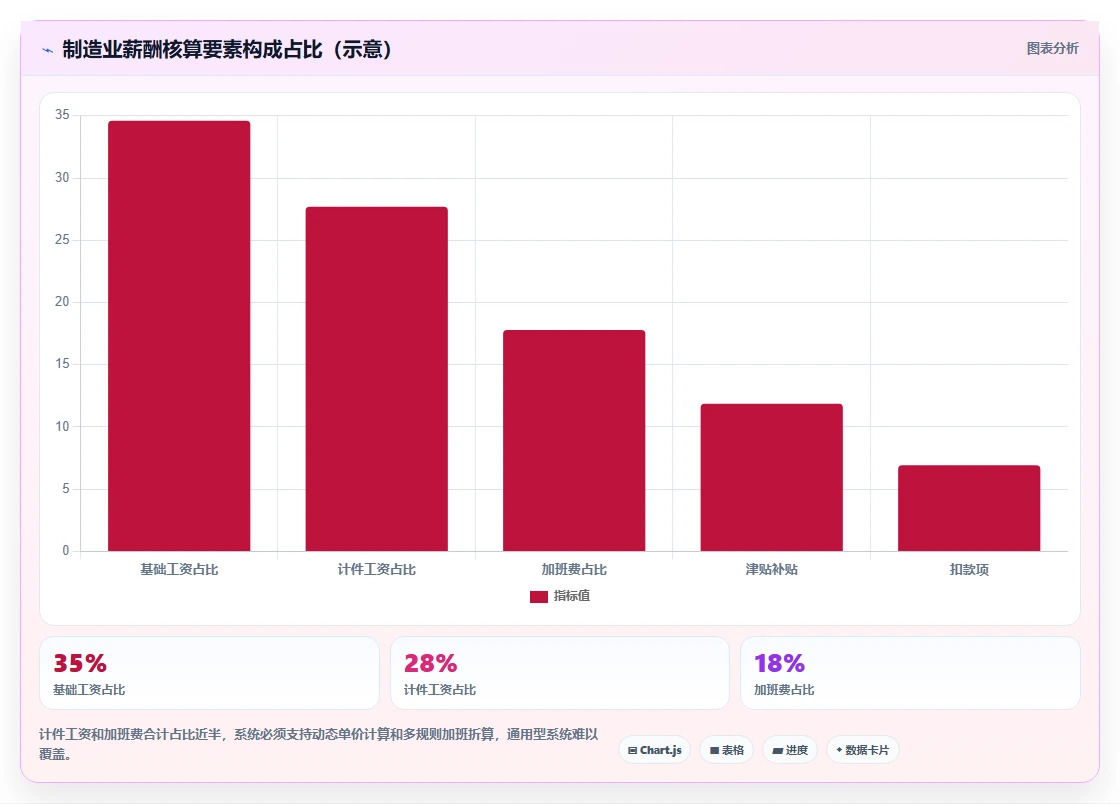Click the Chart.js tag chip
The width and height of the screenshot is (1120, 804).
654,750
